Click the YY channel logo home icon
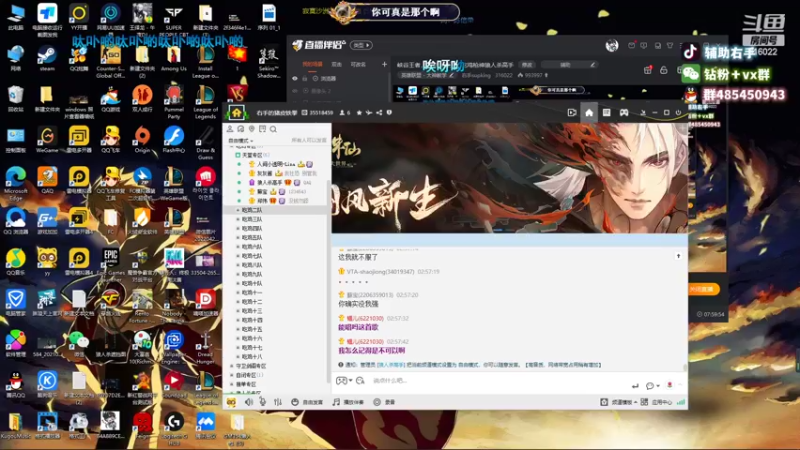800x450 pixels. 237,113
